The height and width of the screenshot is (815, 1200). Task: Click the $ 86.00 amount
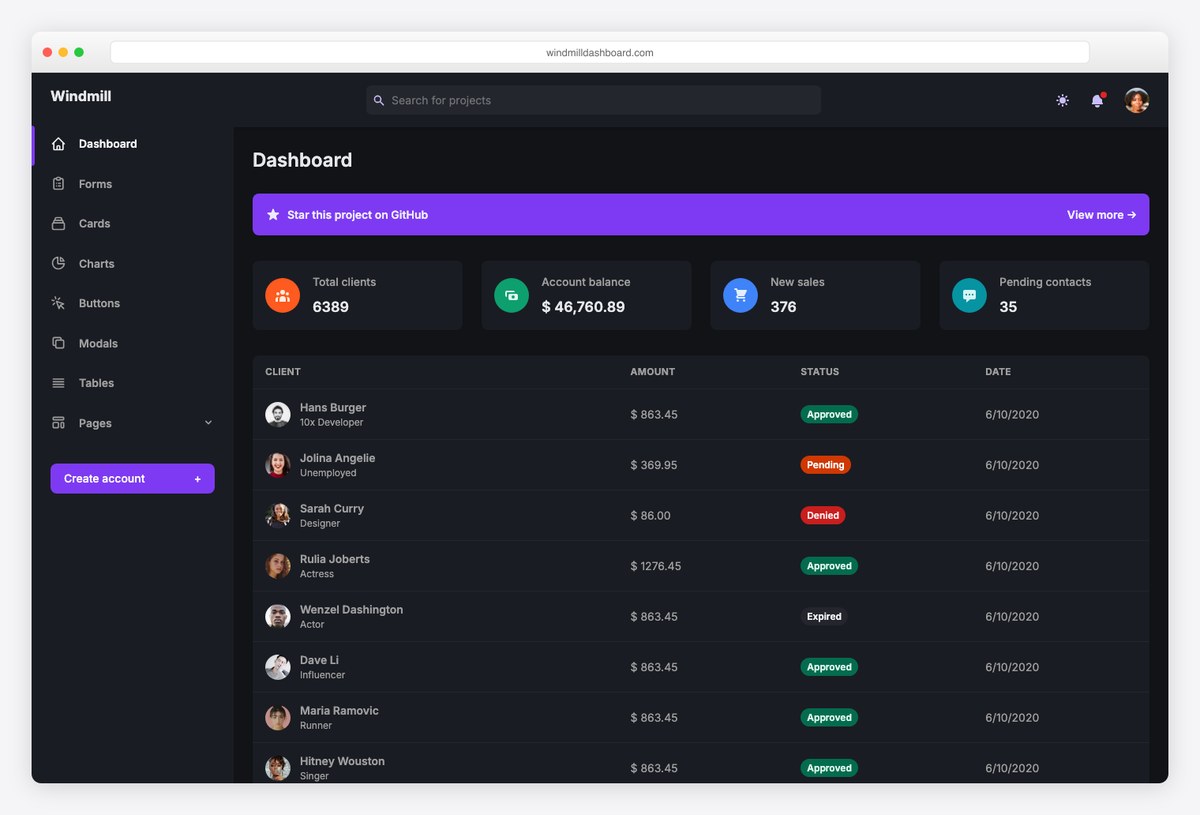(650, 515)
